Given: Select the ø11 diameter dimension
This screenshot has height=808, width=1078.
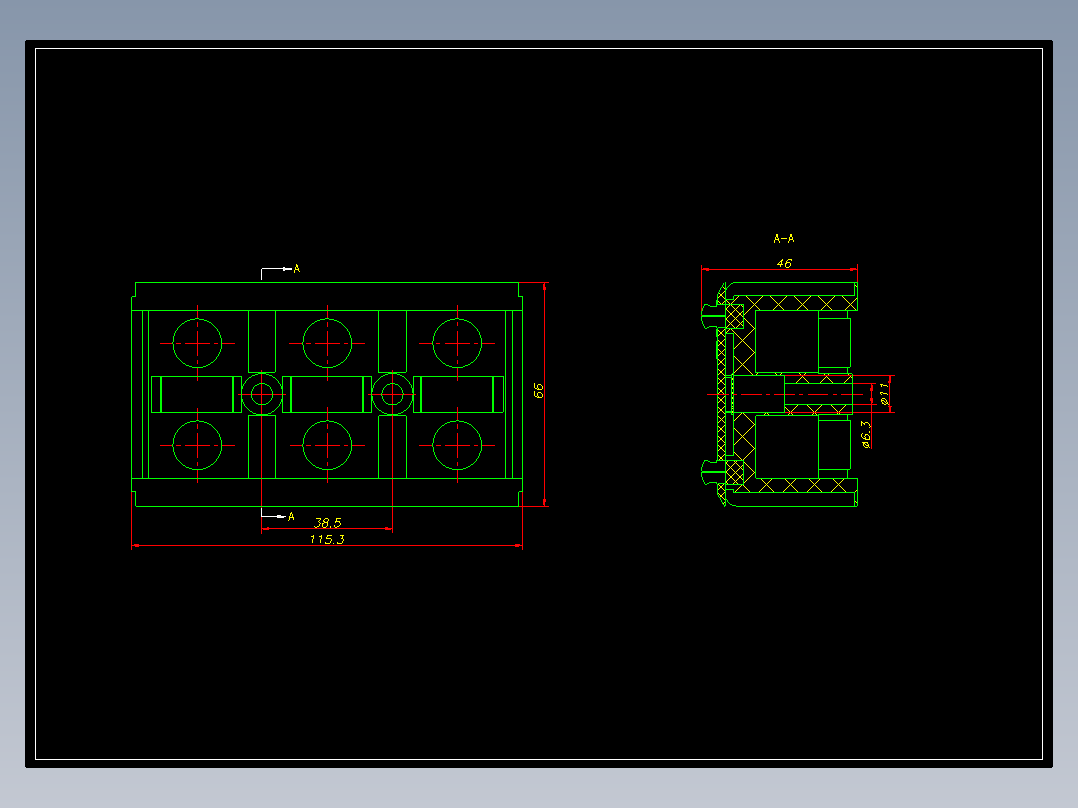Looking at the screenshot, I should pos(884,393).
